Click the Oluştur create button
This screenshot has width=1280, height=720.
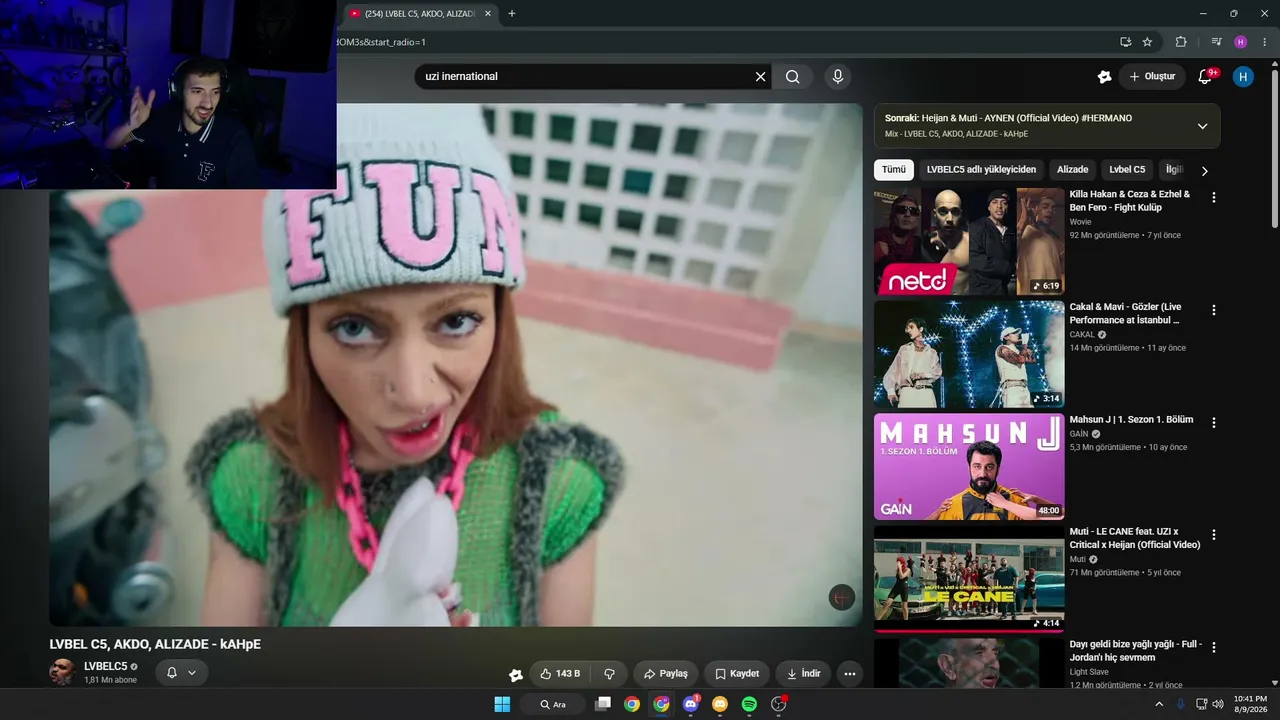pyautogui.click(x=1152, y=77)
